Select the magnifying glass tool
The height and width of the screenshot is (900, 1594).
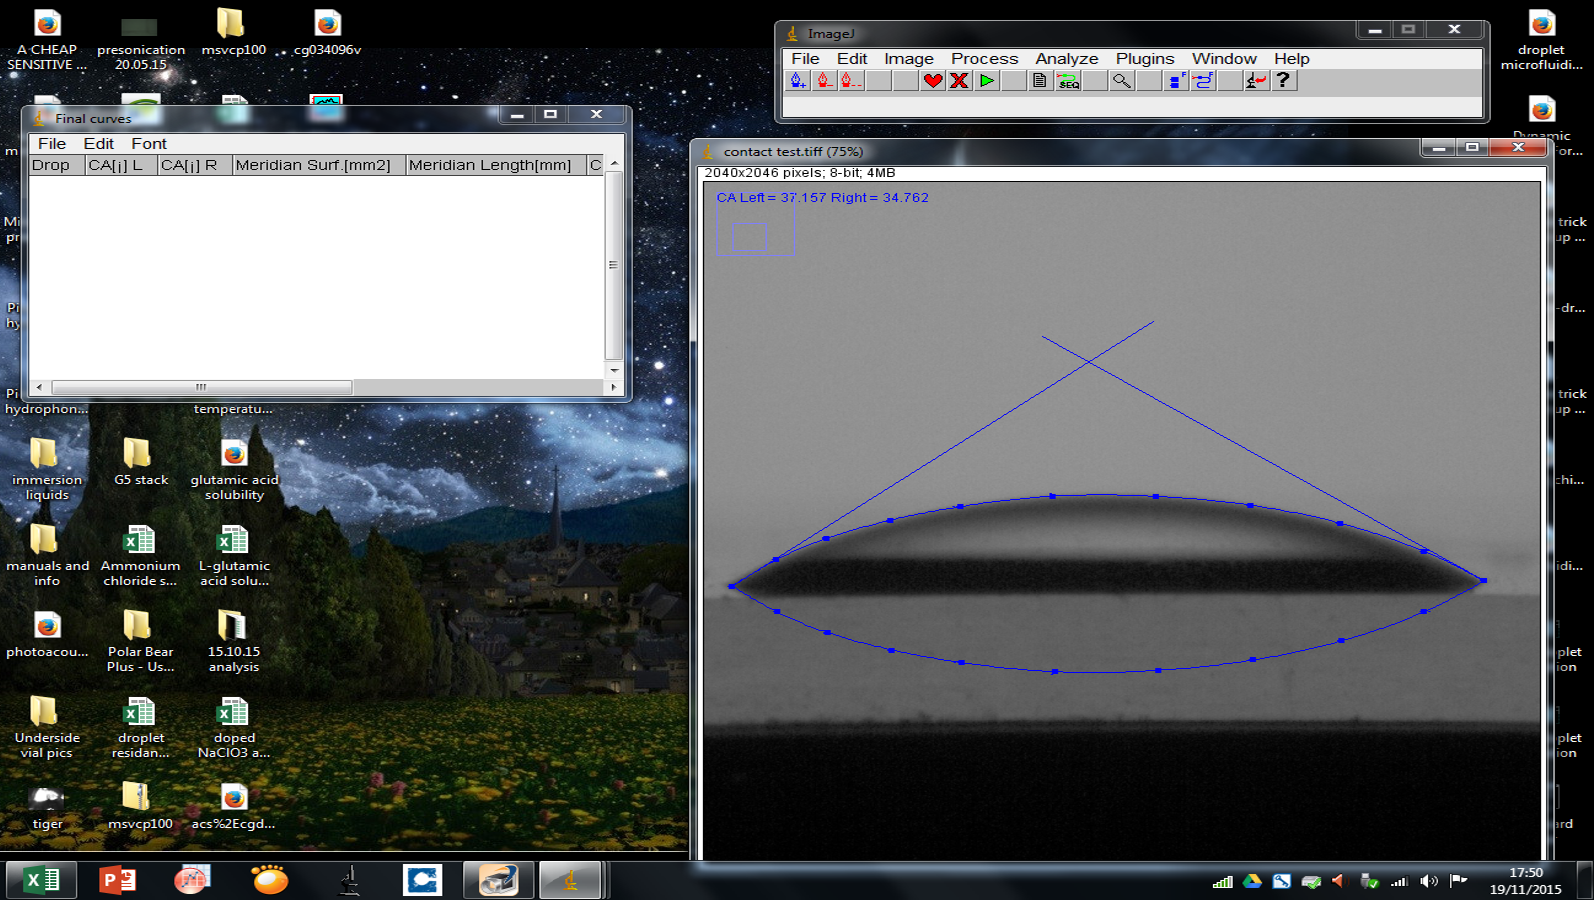[x=1122, y=81]
